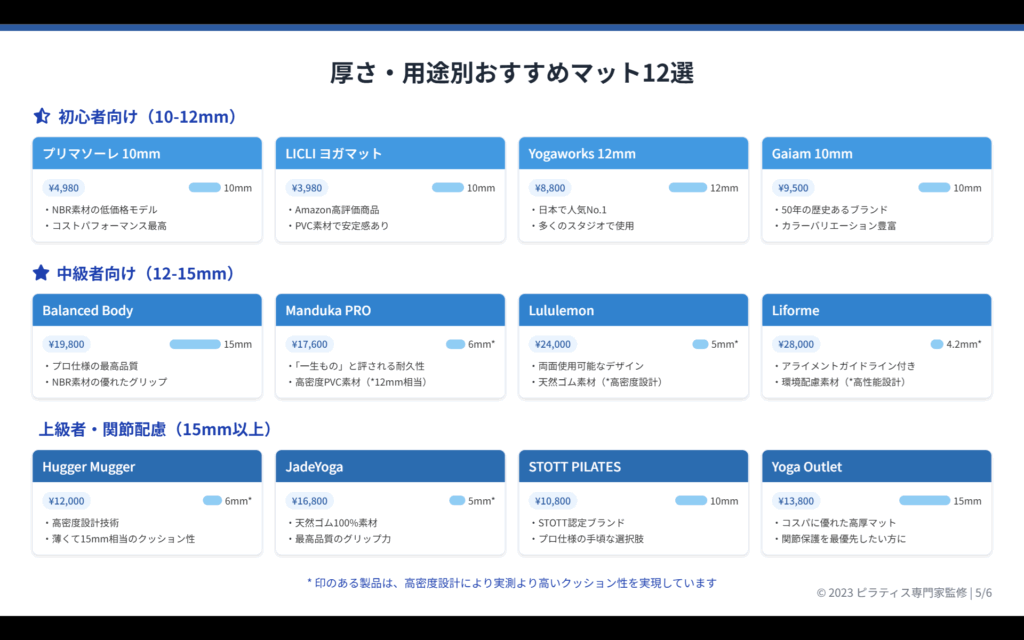The image size is (1024, 640).
Task: Select the Gaiam 10mm card header
Action: (812, 154)
